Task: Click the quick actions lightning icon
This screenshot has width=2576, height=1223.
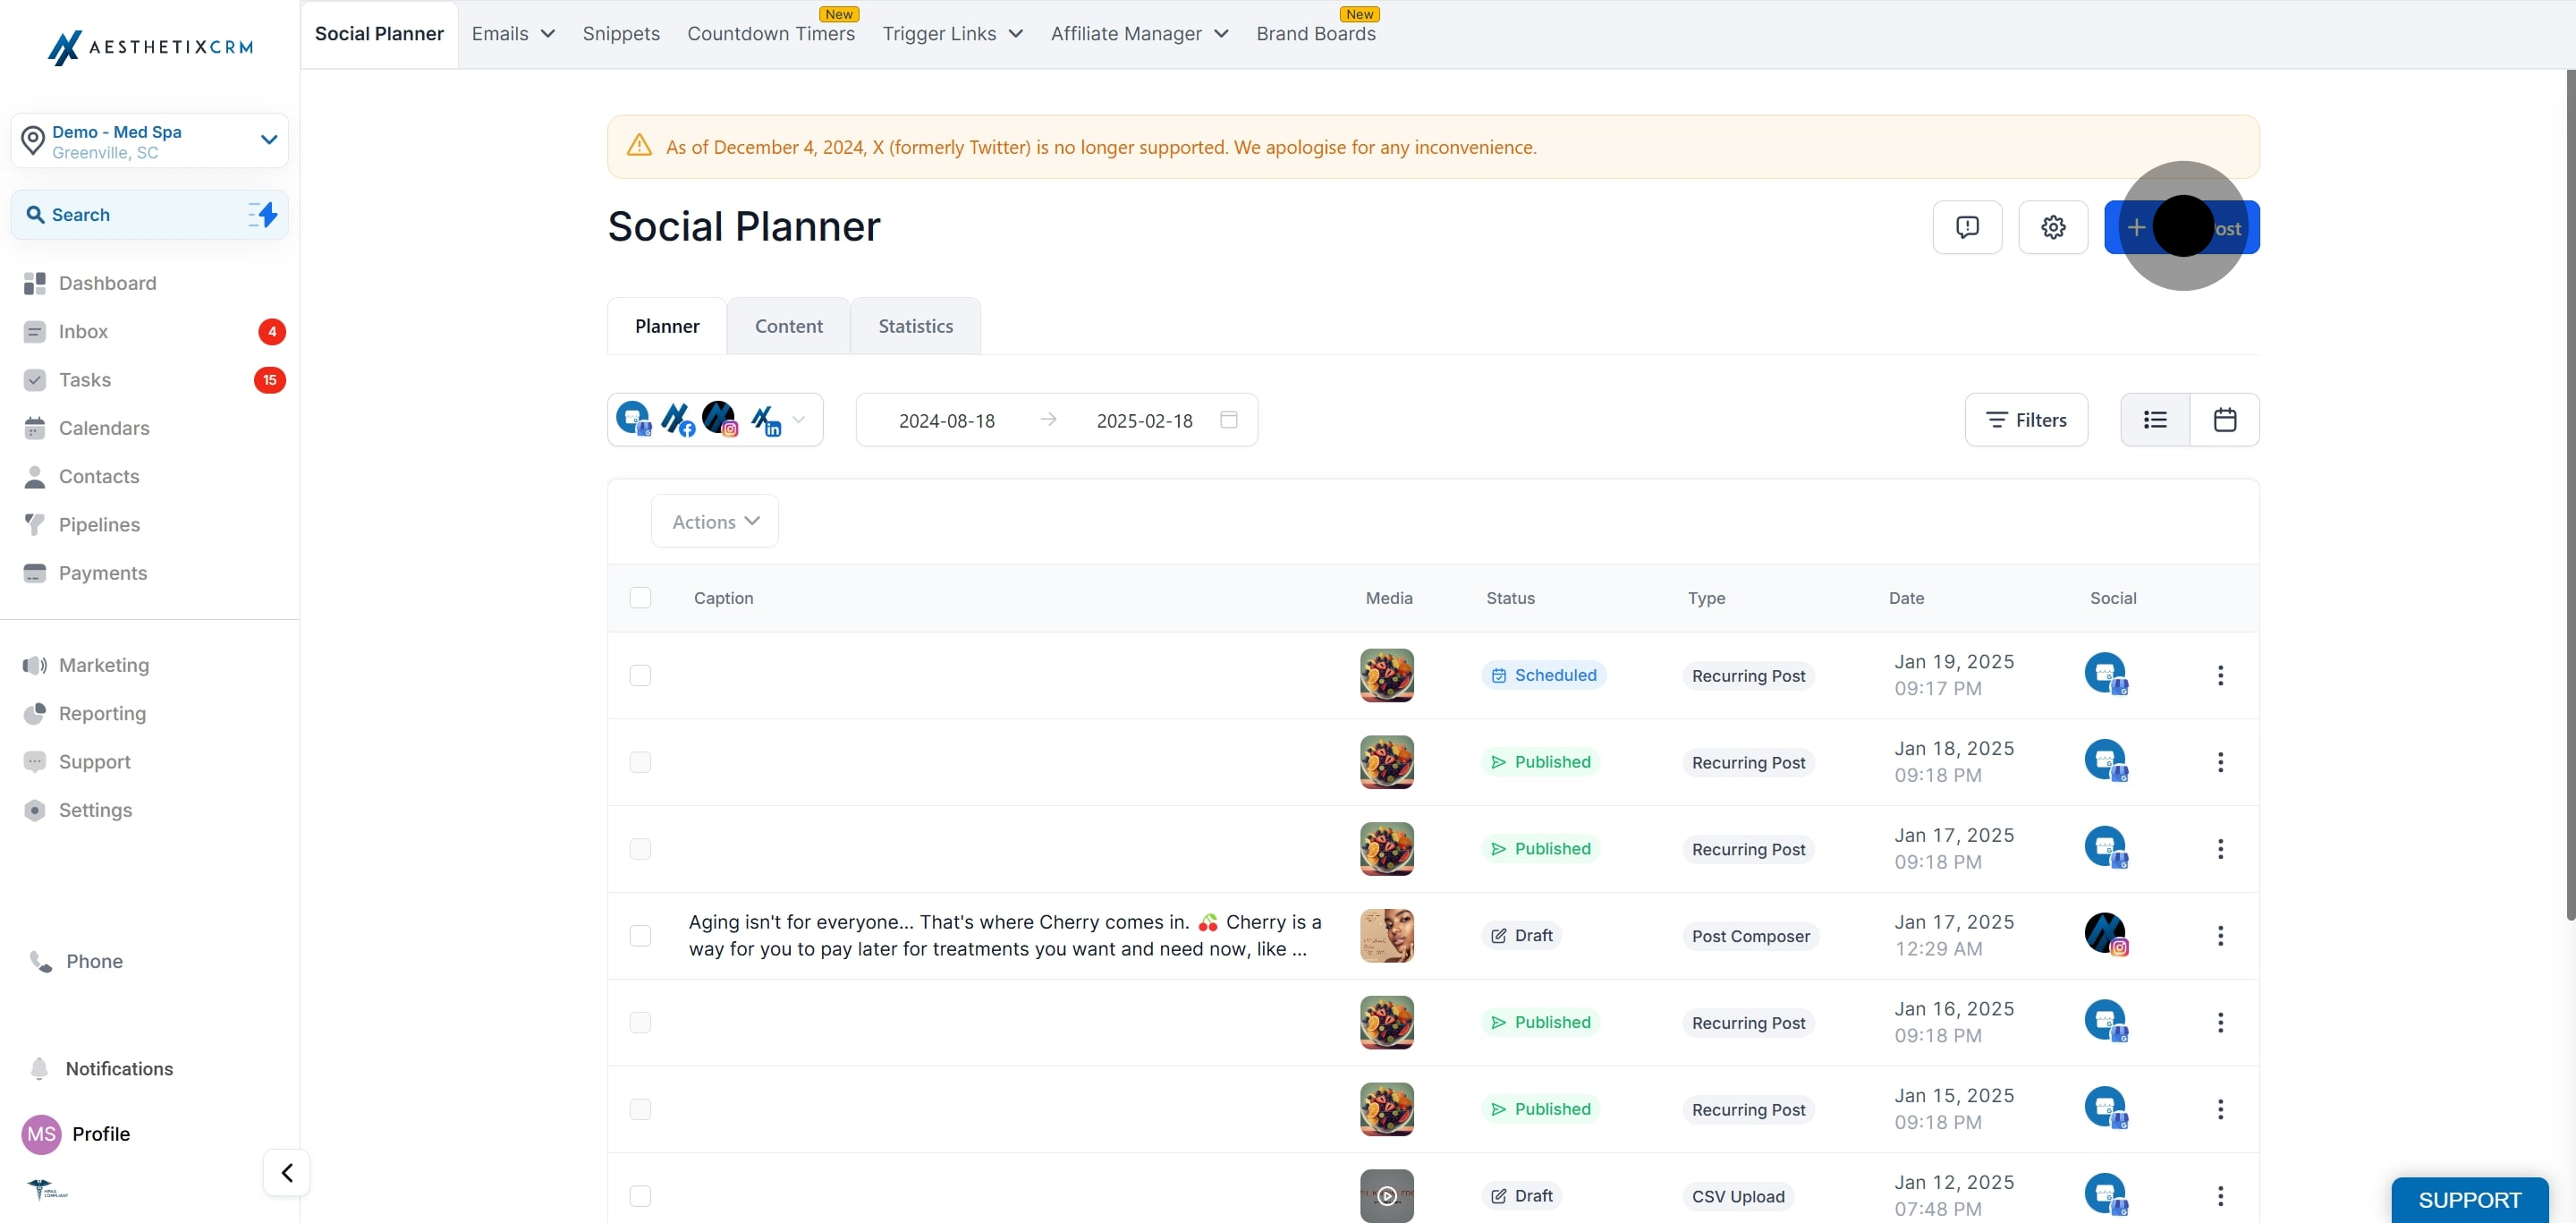Action: 263,214
